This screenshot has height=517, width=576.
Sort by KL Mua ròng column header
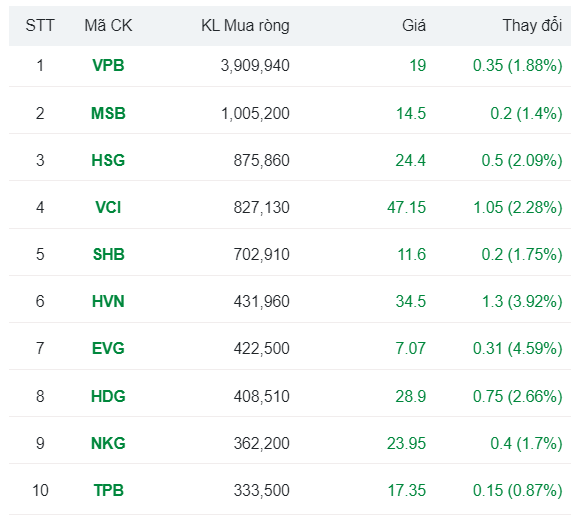(x=245, y=26)
